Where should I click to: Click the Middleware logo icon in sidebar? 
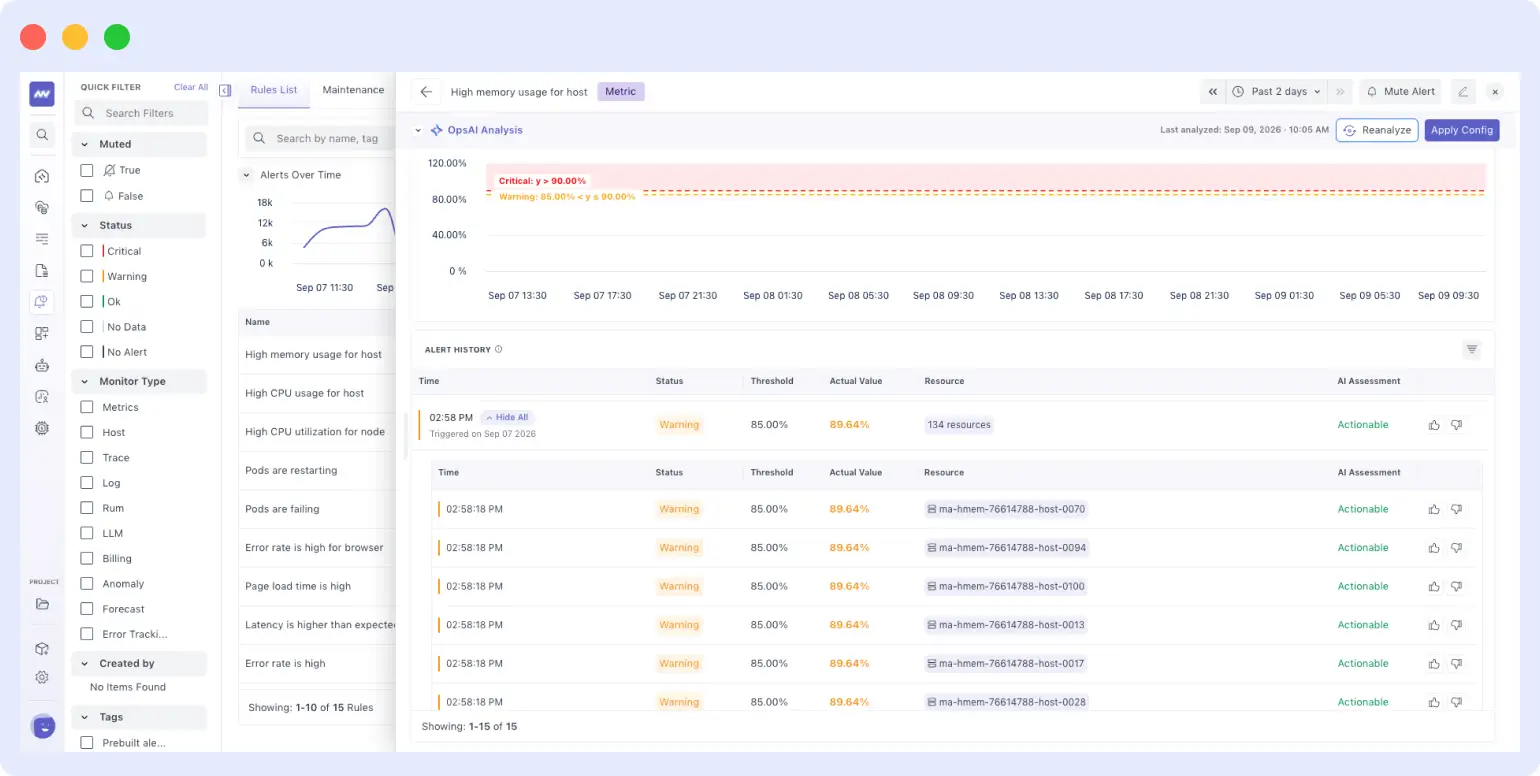click(x=42, y=94)
